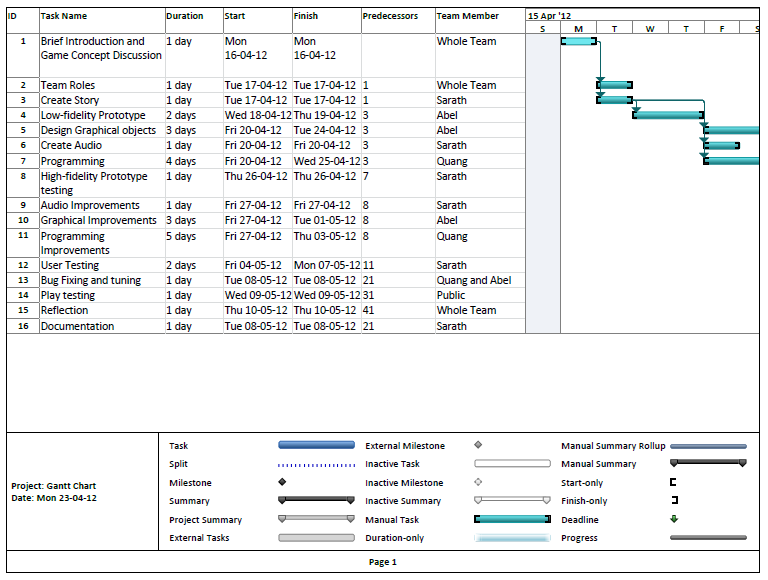Click the 'Wed 25-04-12' finish date
Image resolution: width=768 pixels, height=580 pixels.
tap(327, 161)
